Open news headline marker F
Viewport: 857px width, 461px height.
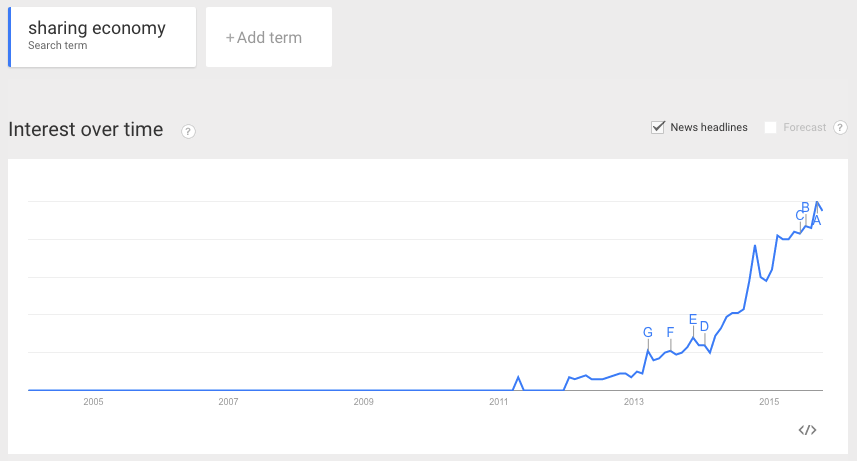[x=670, y=332]
